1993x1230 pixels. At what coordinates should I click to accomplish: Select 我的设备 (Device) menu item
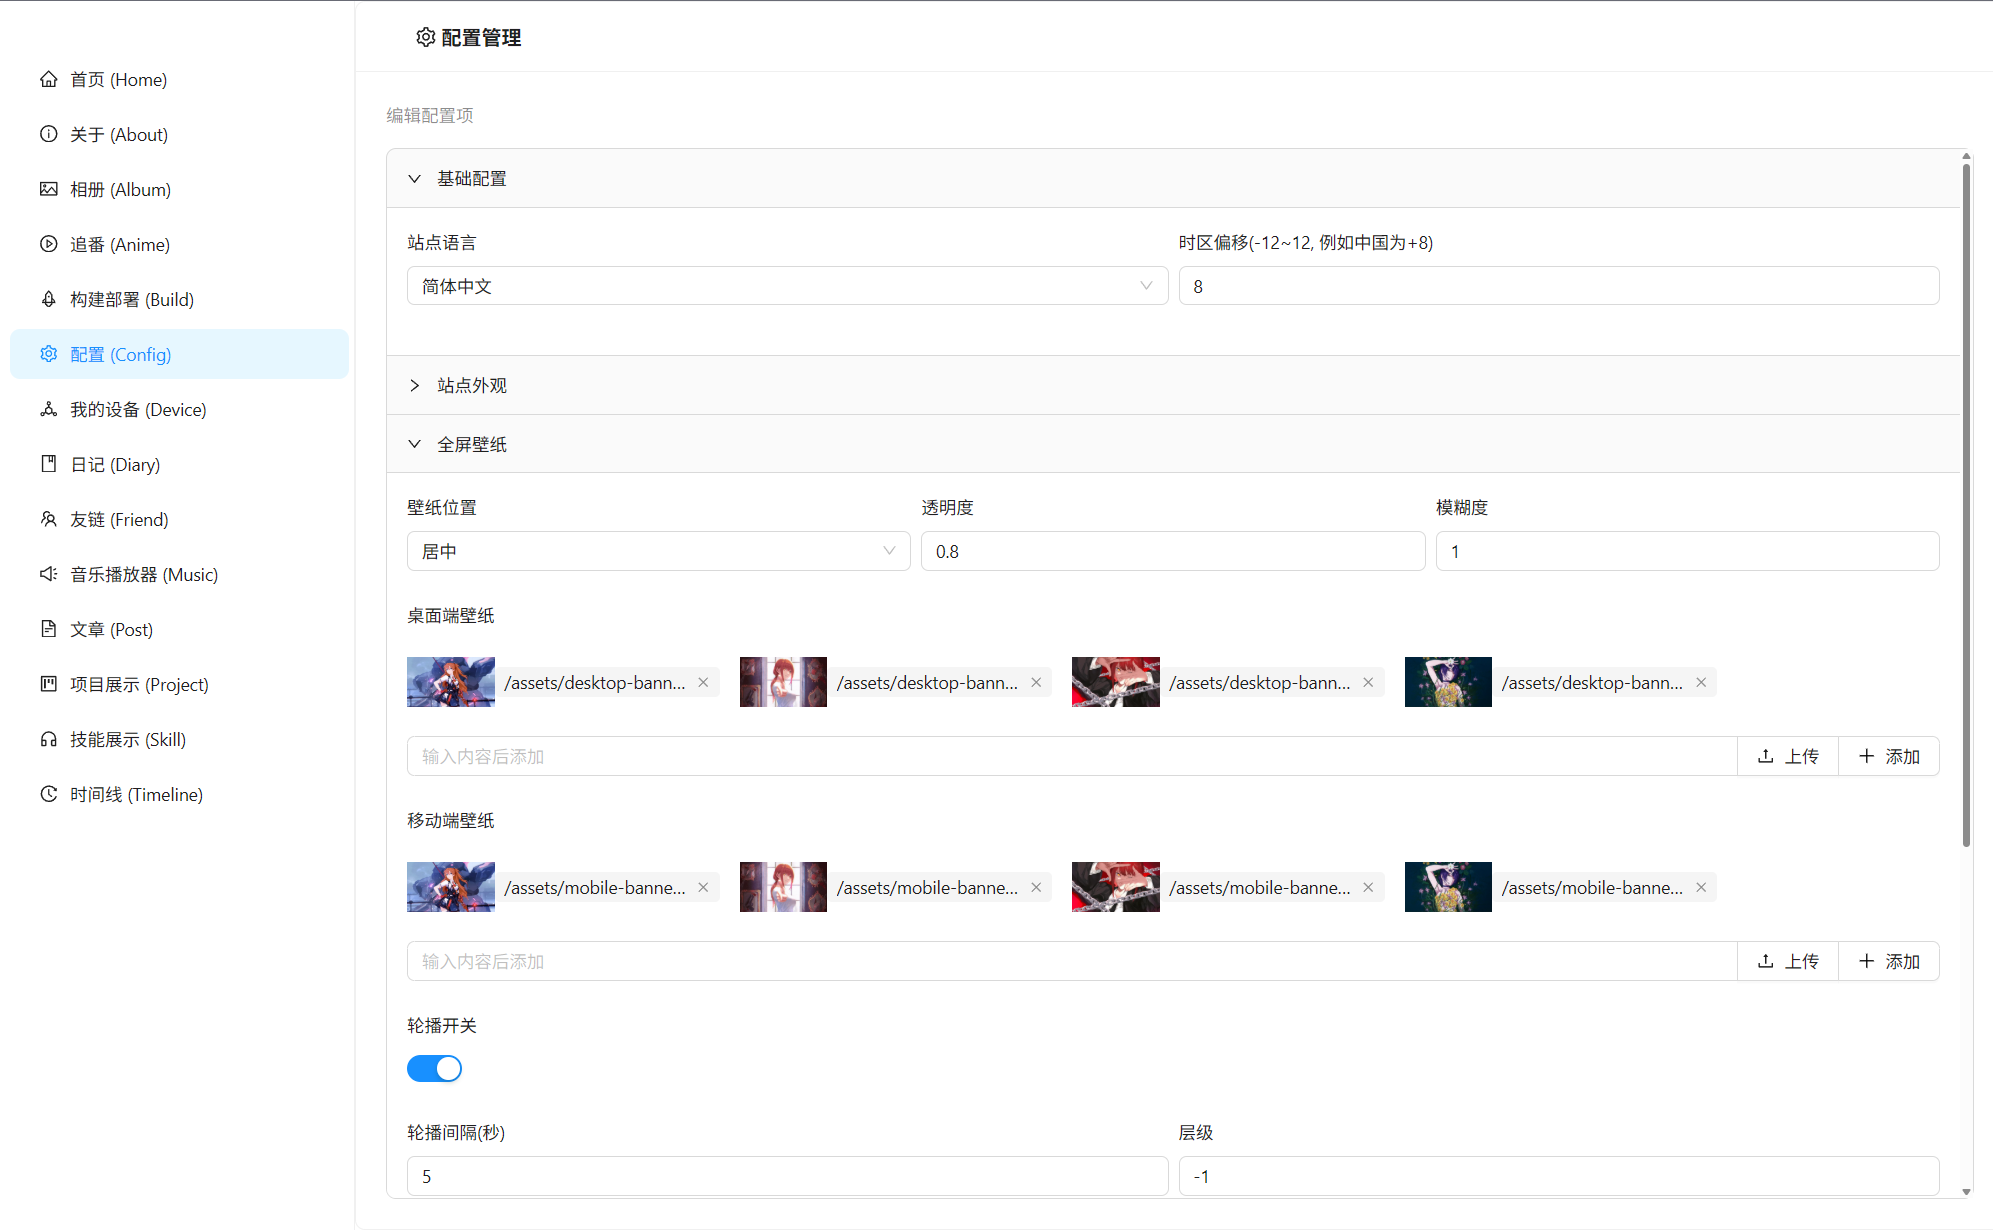(x=179, y=409)
